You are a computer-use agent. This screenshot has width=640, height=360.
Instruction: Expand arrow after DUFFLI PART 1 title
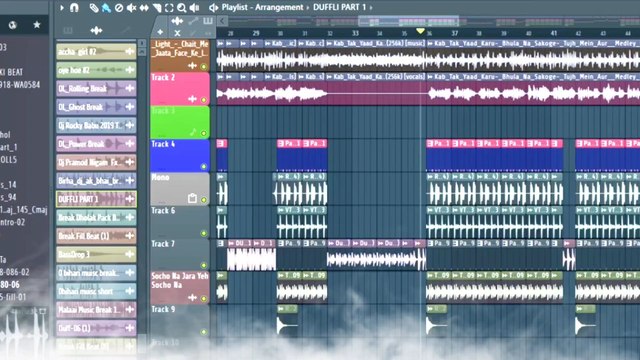(371, 7)
